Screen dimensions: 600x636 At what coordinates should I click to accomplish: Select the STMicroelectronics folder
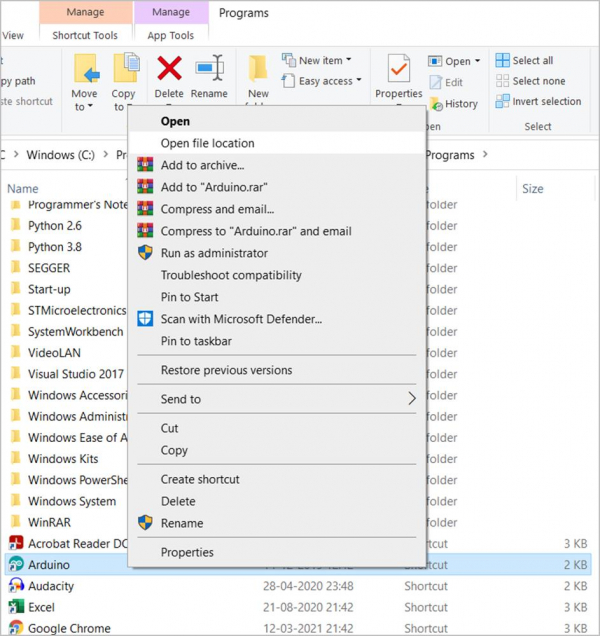[x=77, y=310]
